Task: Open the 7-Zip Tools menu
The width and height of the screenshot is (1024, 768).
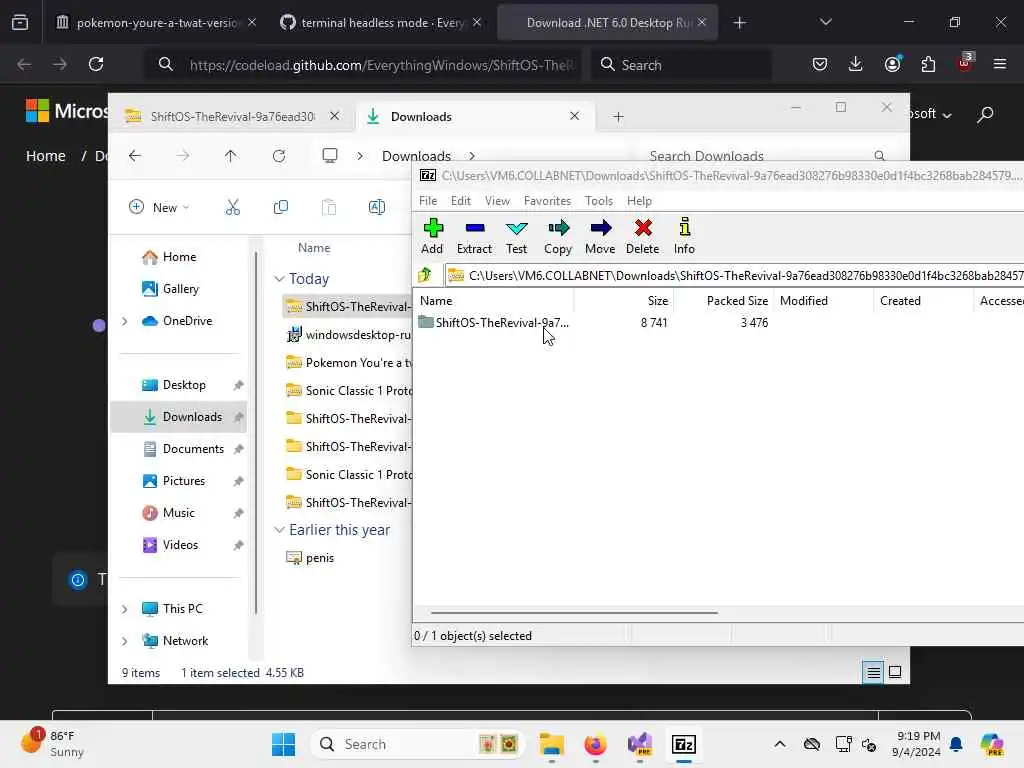Action: point(598,200)
